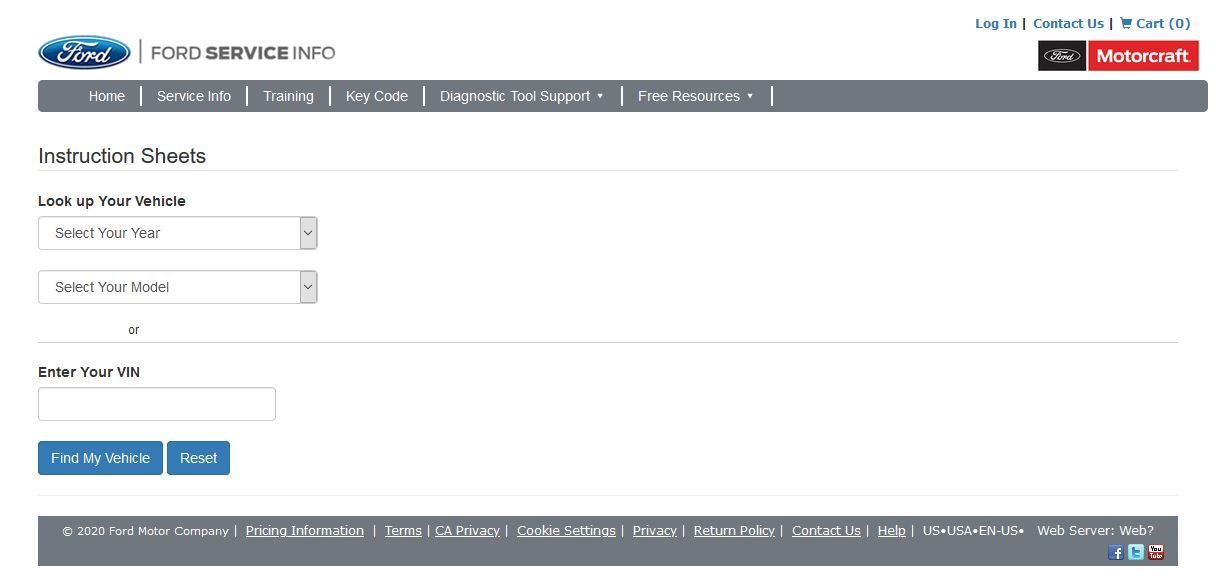Screen dimensions: 1229x583
Task: Open Ford's Twitter page icon
Action: coord(1136,552)
